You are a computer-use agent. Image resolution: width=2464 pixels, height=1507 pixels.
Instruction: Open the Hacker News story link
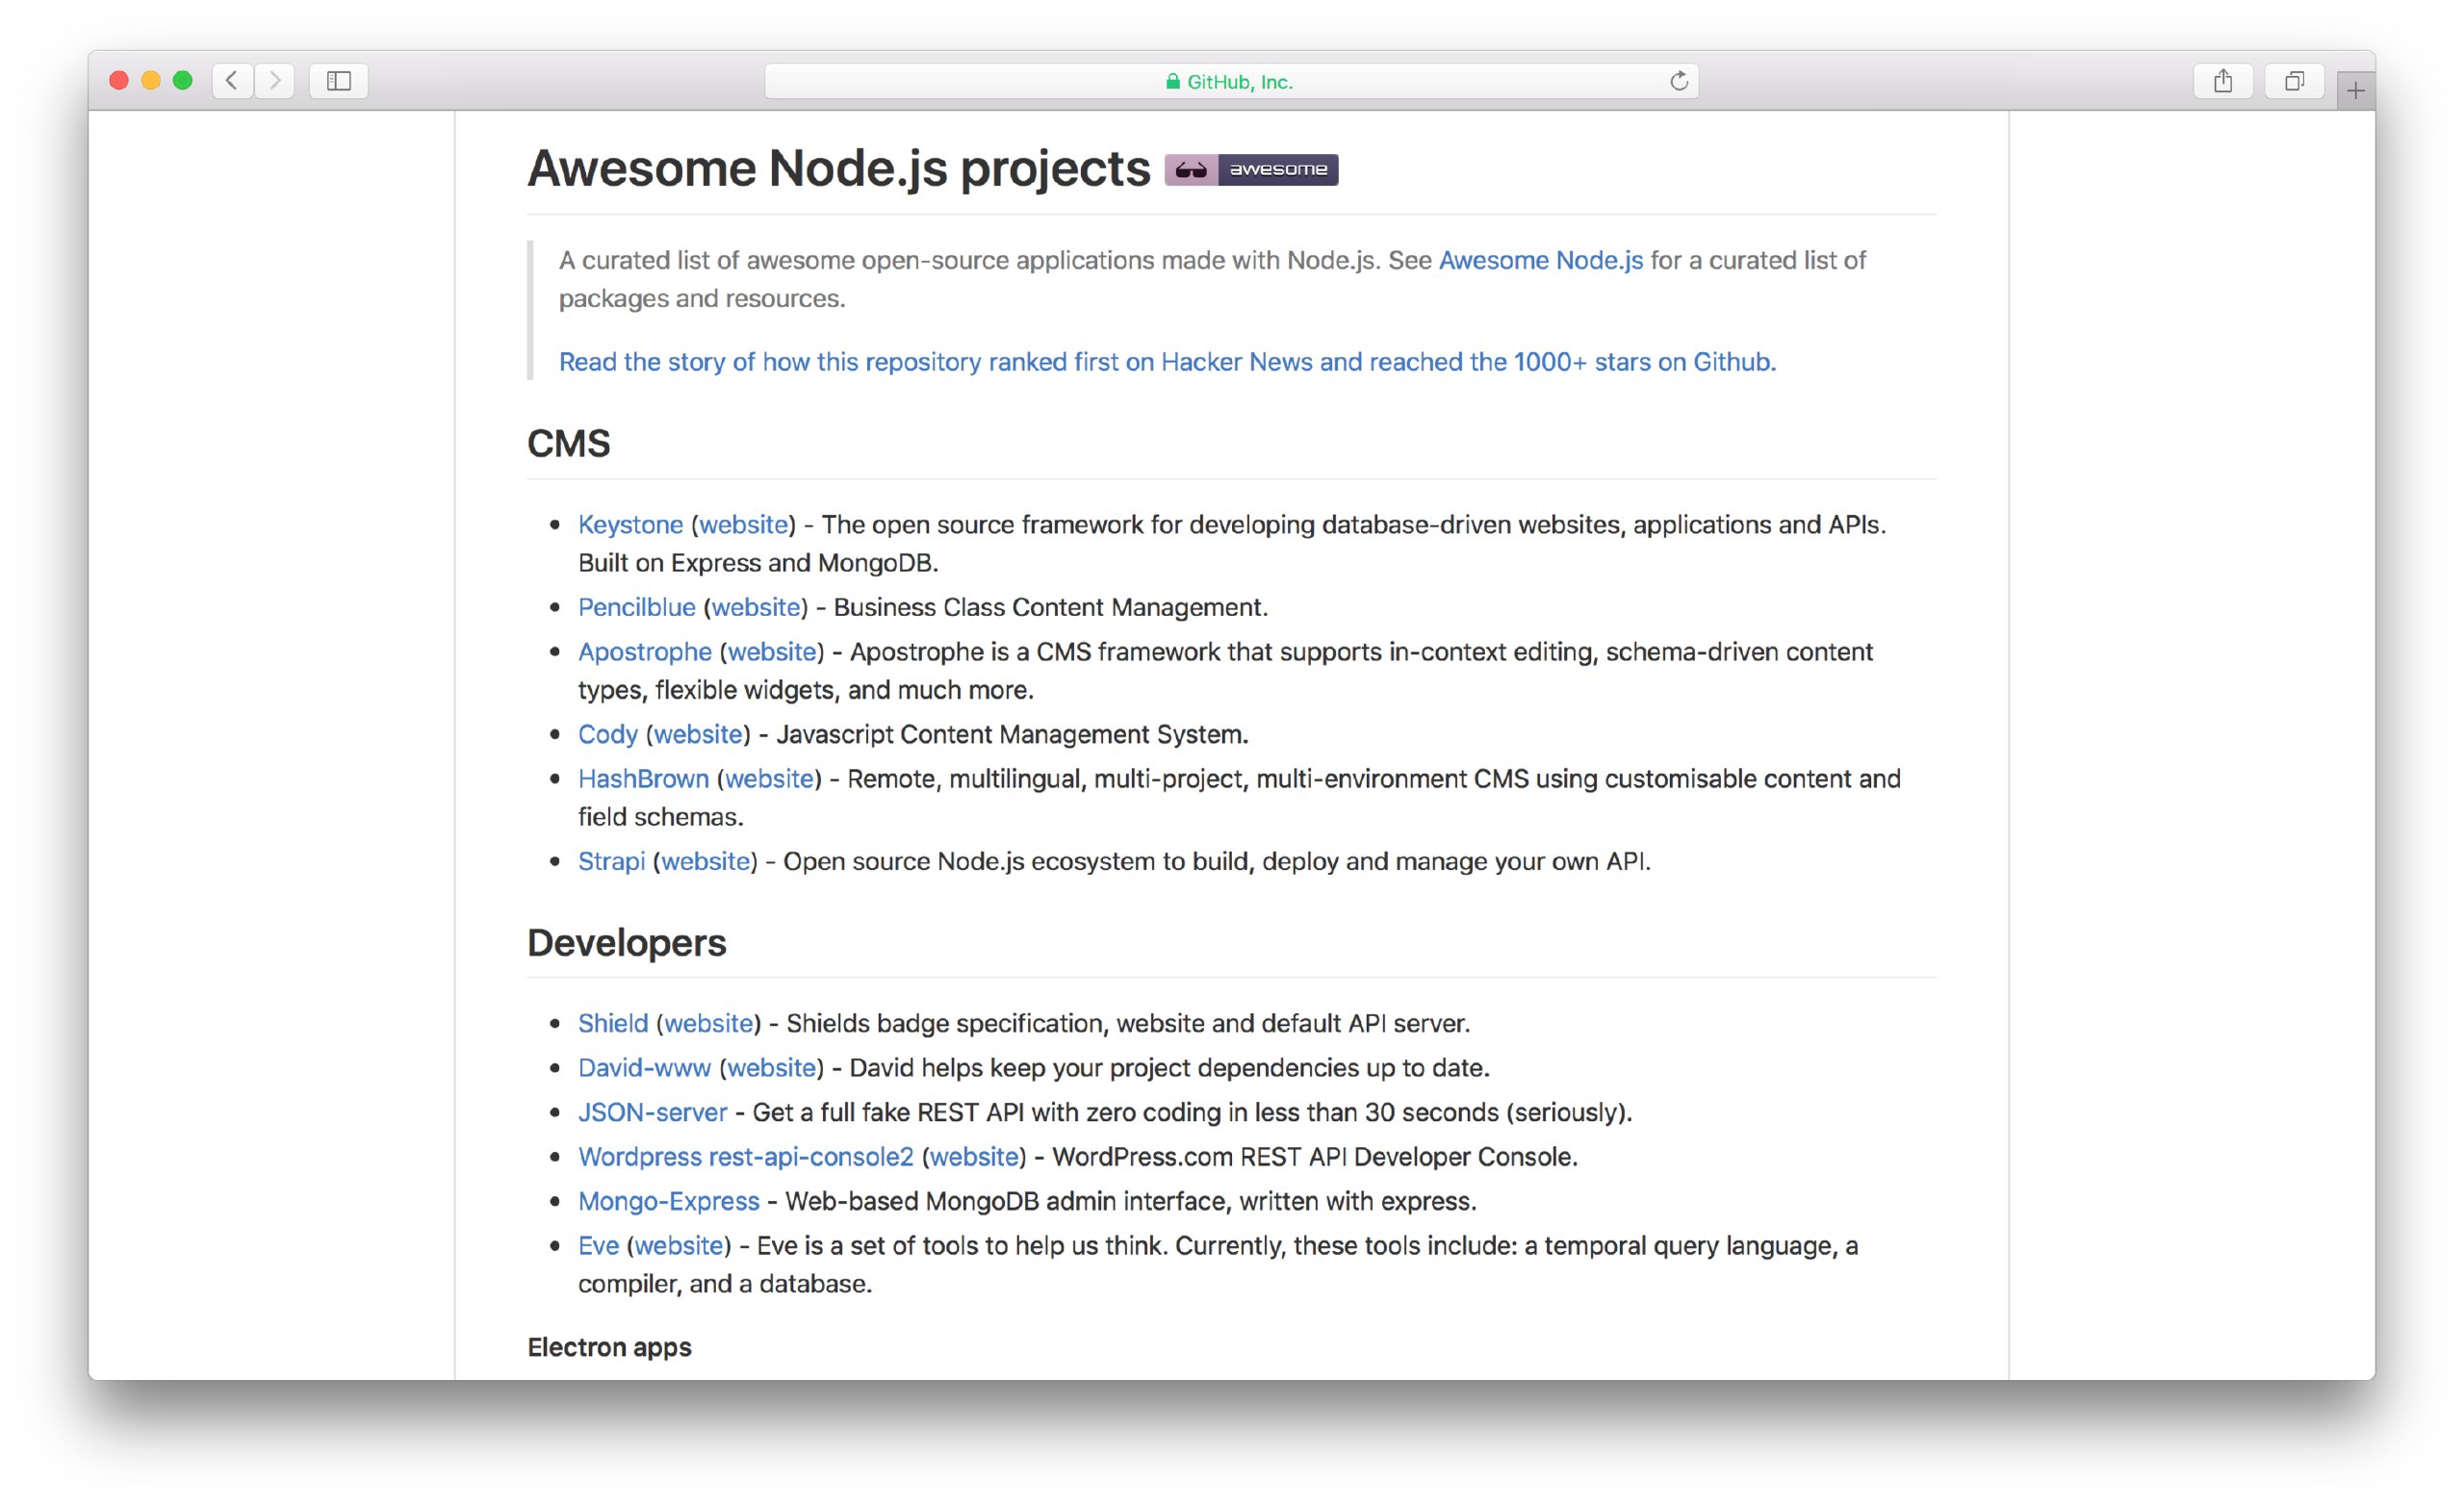pos(1167,362)
